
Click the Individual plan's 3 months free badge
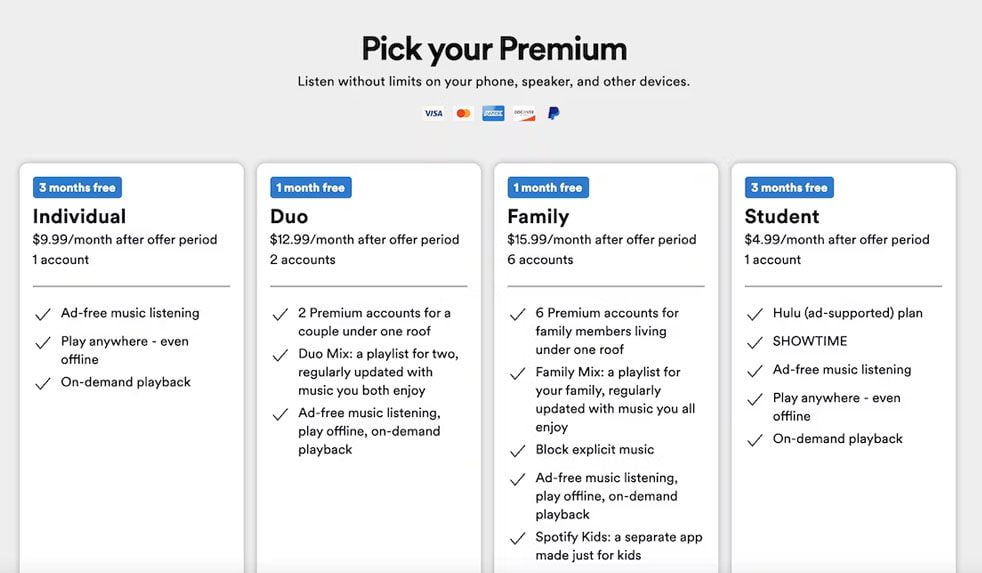click(x=77, y=188)
